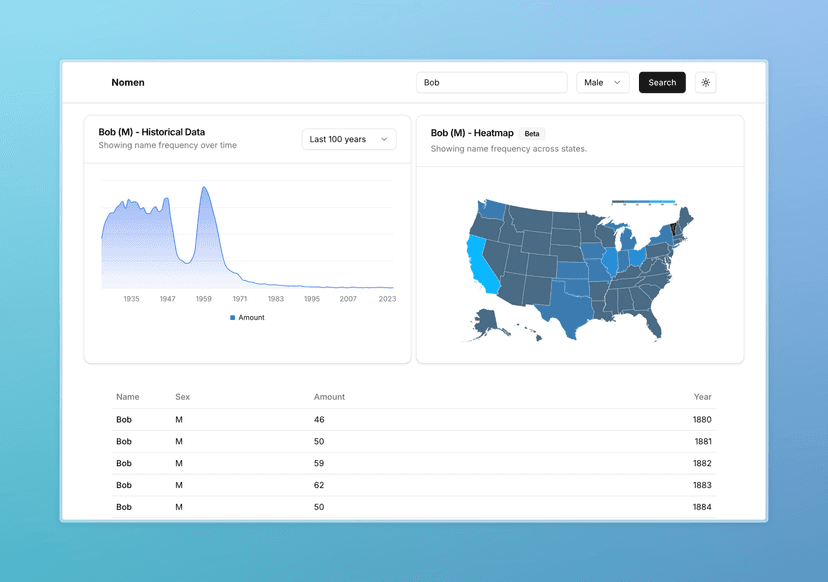Viewport: 828px width, 582px height.
Task: Select California on the heatmap
Action: (481, 263)
